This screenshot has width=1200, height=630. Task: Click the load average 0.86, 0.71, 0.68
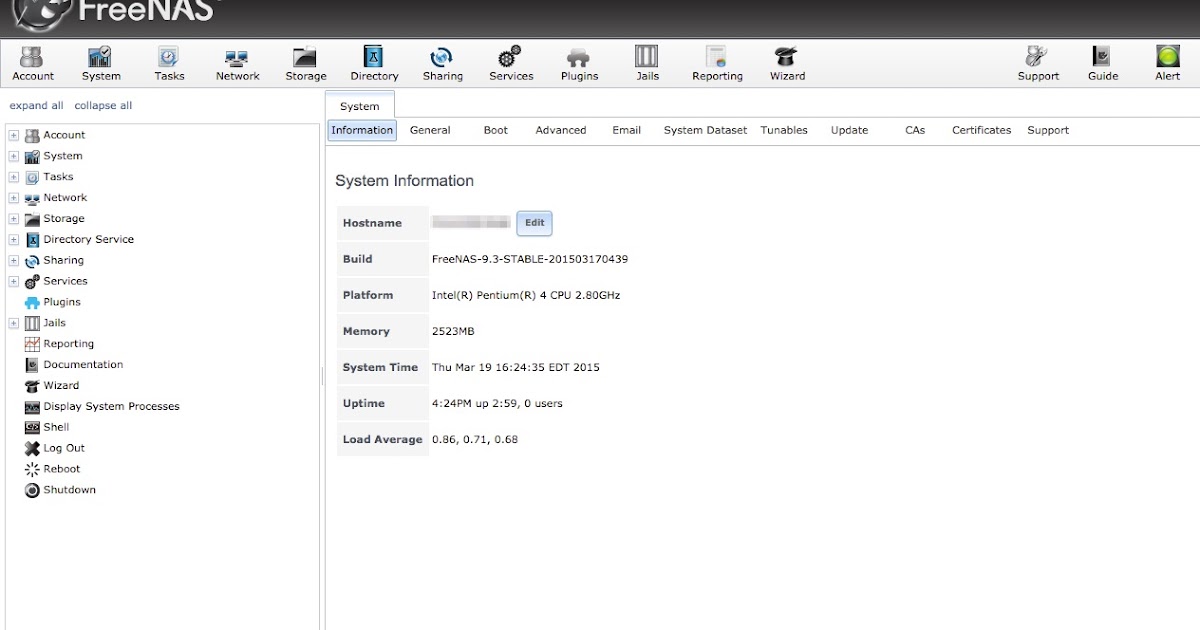pos(475,439)
